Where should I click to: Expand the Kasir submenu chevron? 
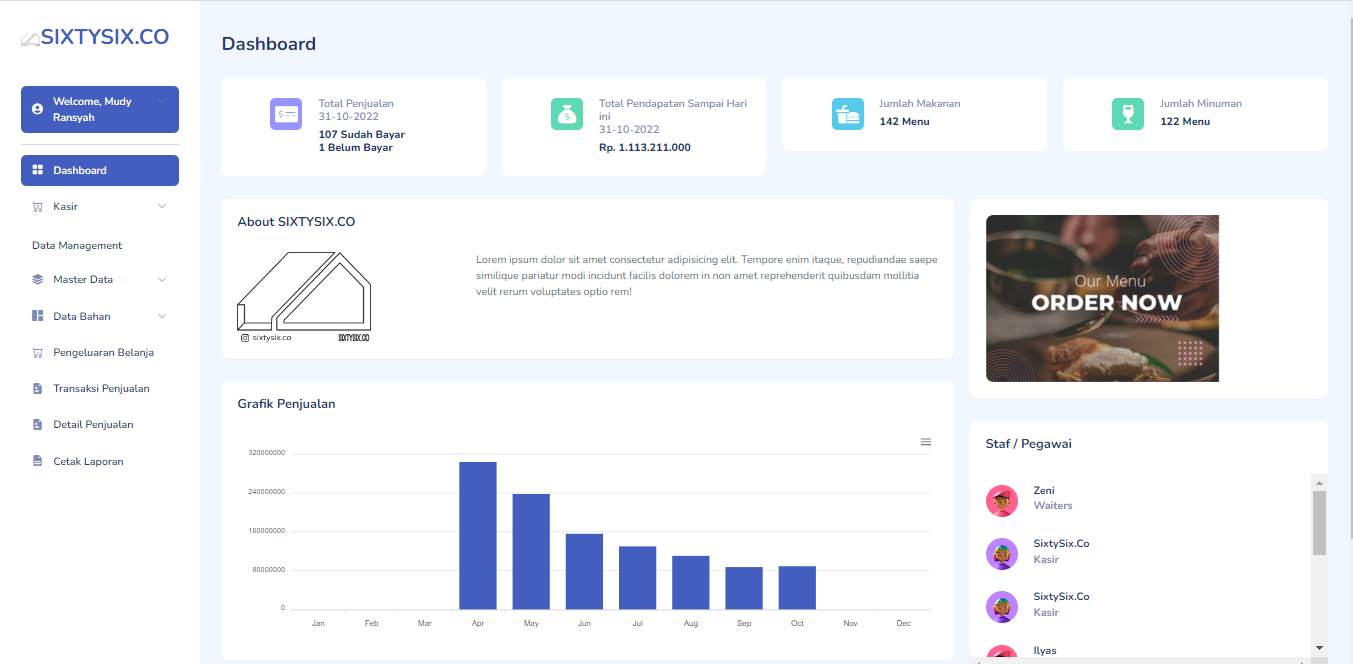[x=162, y=207]
